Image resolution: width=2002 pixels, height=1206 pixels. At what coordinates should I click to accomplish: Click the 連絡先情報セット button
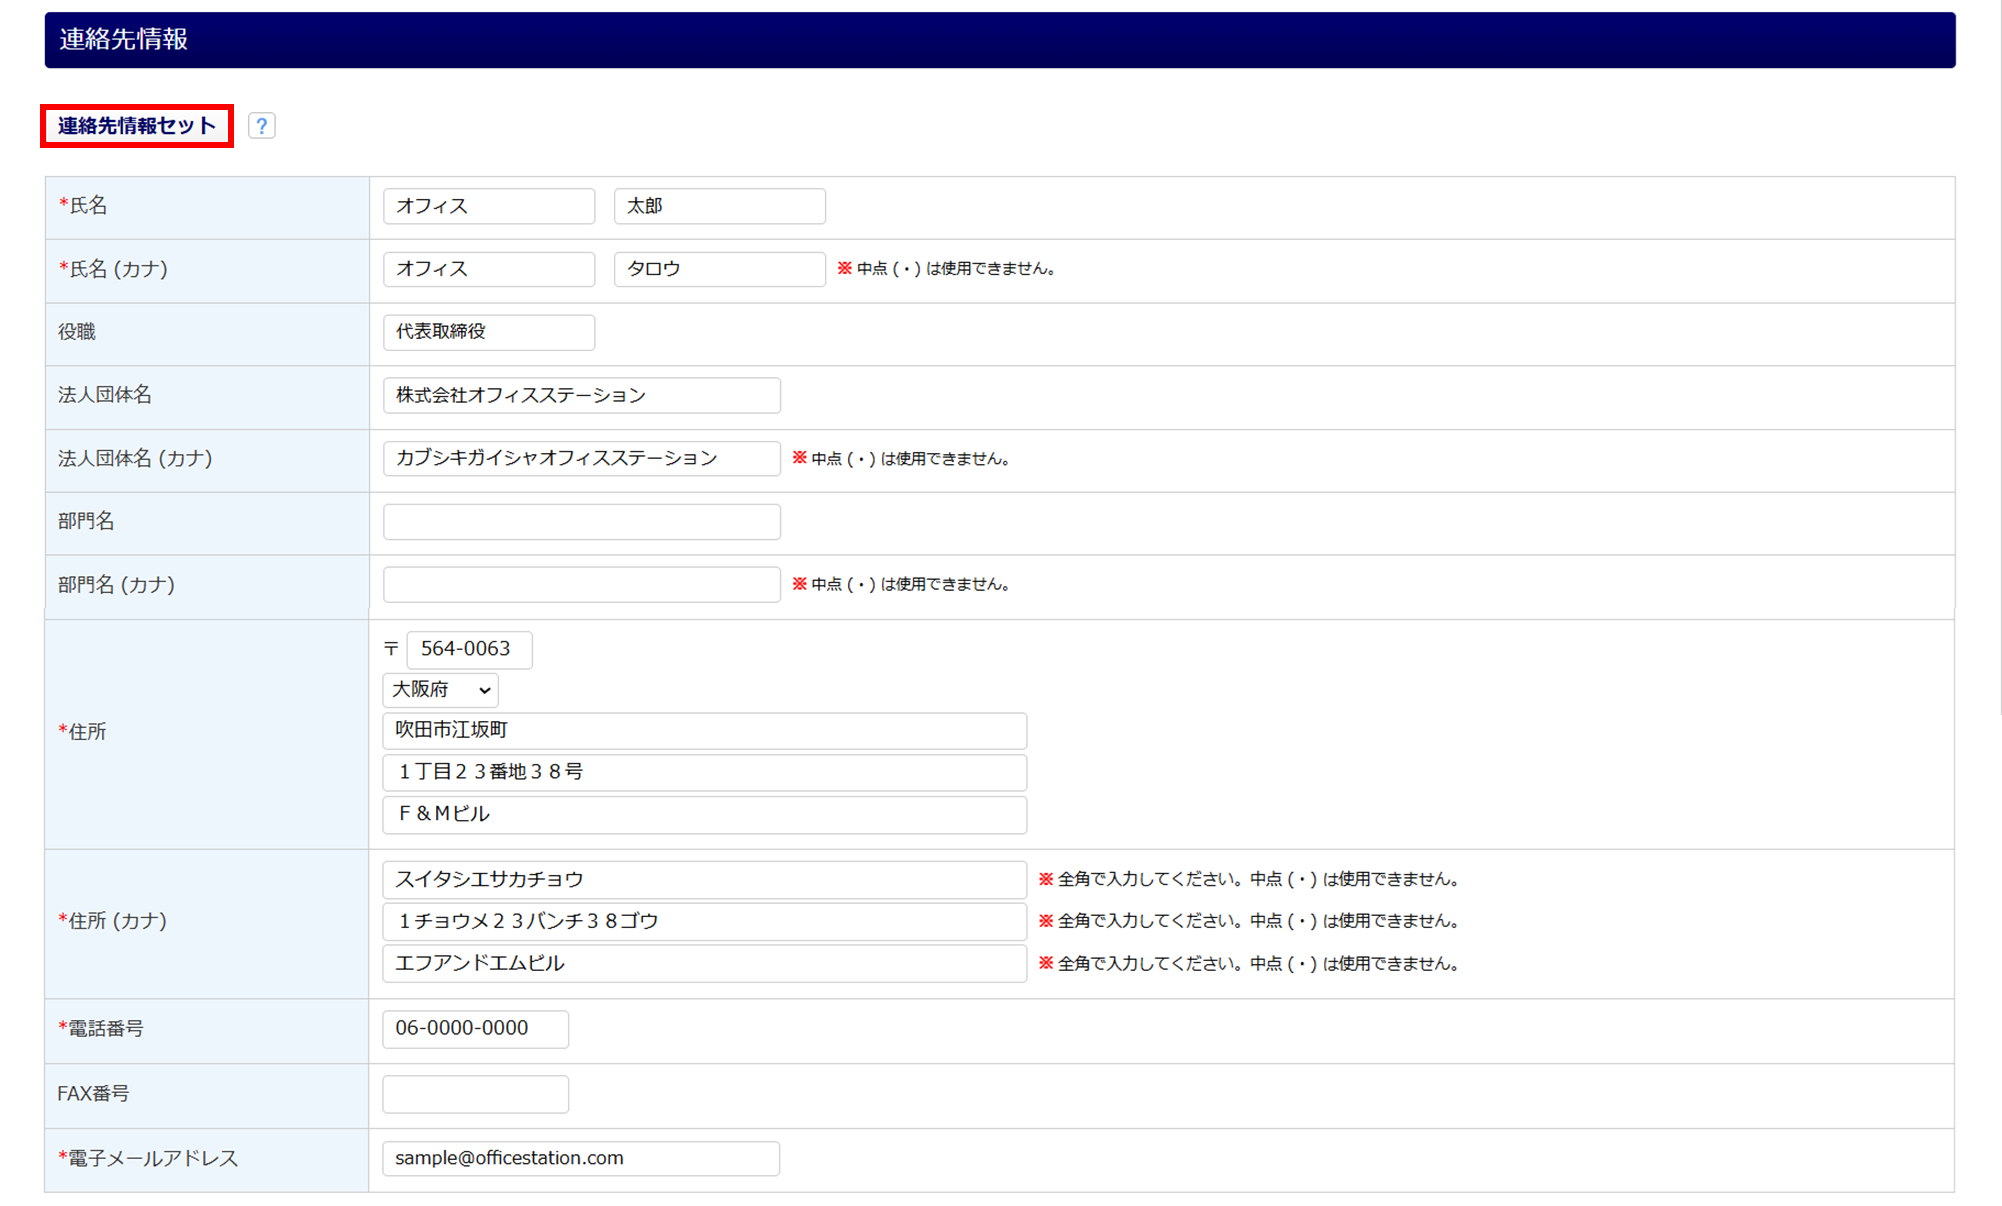click(137, 126)
